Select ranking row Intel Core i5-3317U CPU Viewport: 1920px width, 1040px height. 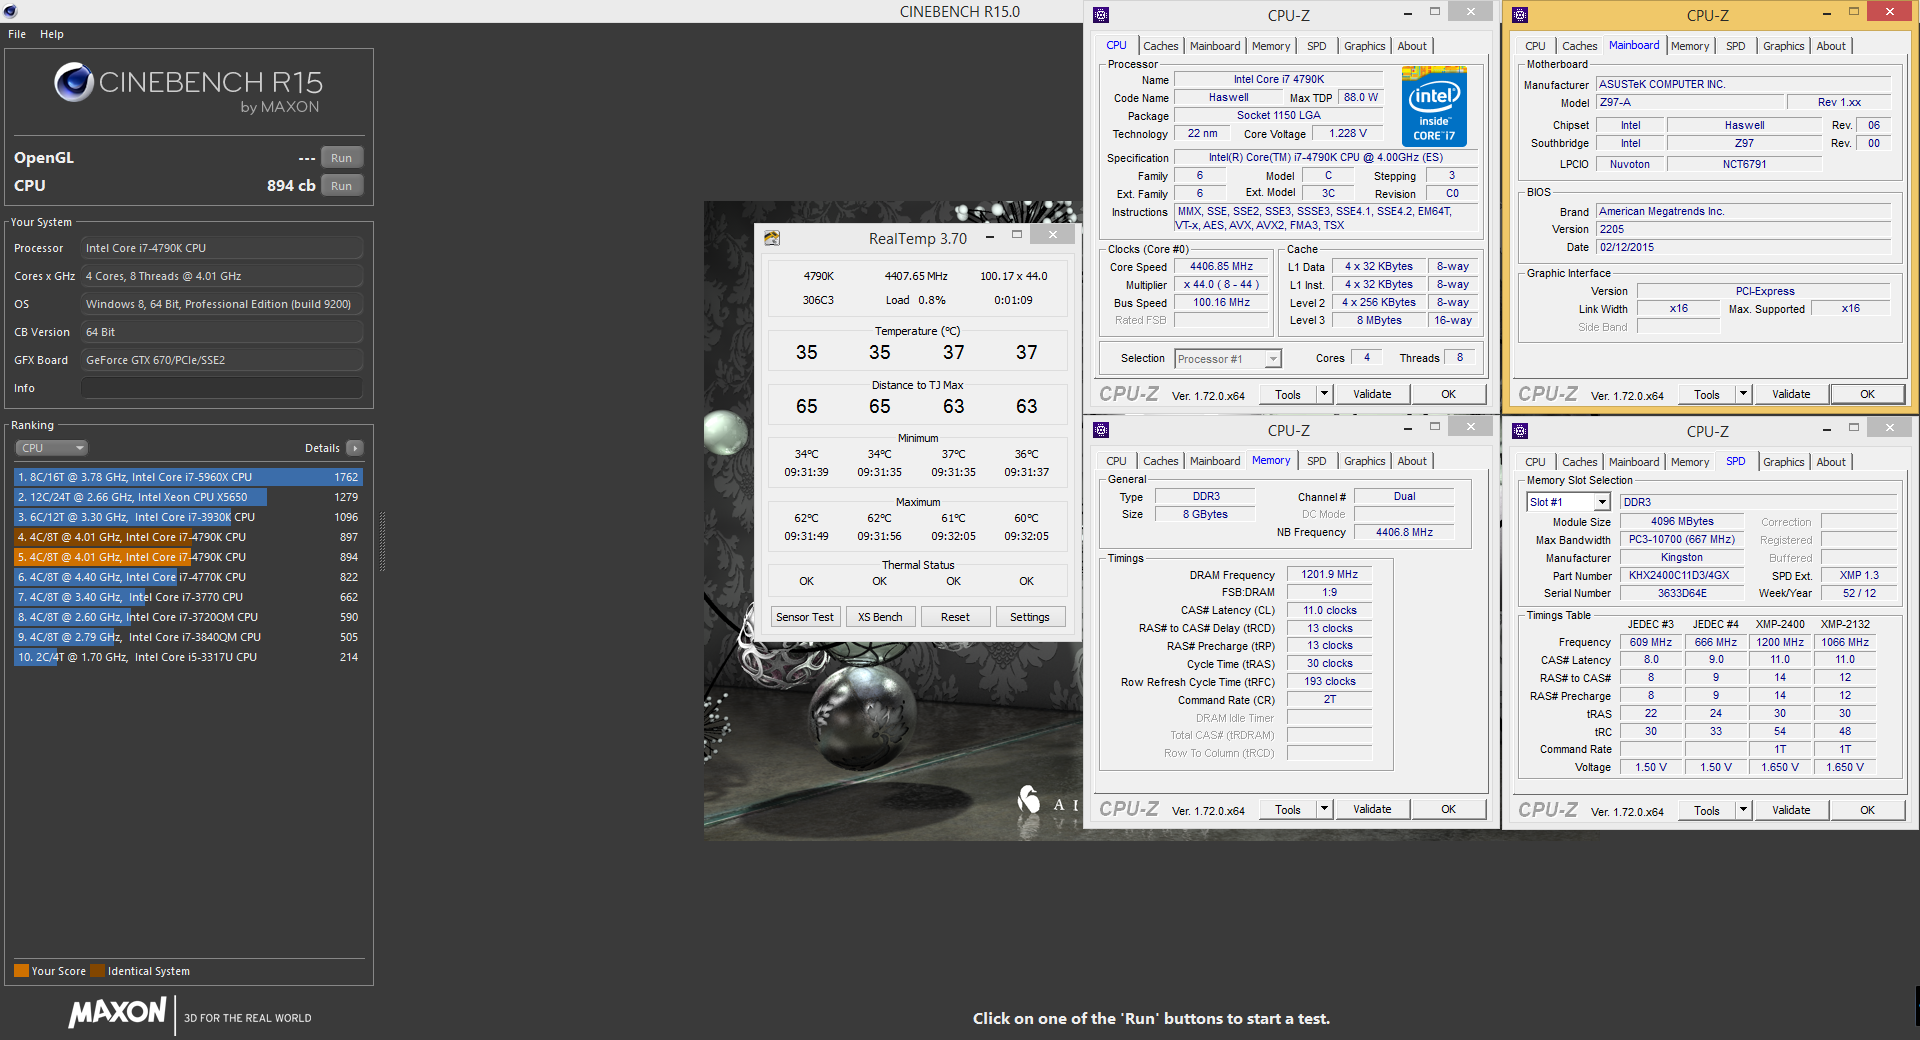tap(188, 657)
